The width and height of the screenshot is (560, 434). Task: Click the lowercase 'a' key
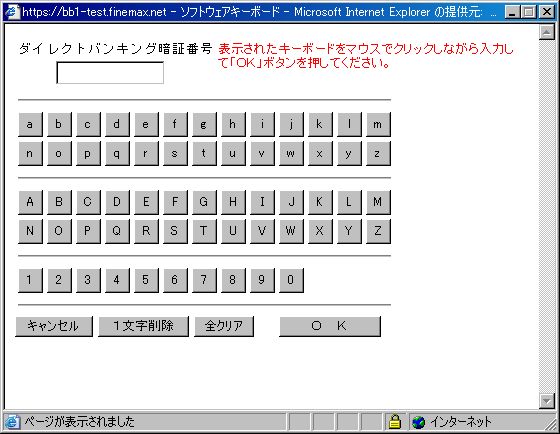30,124
